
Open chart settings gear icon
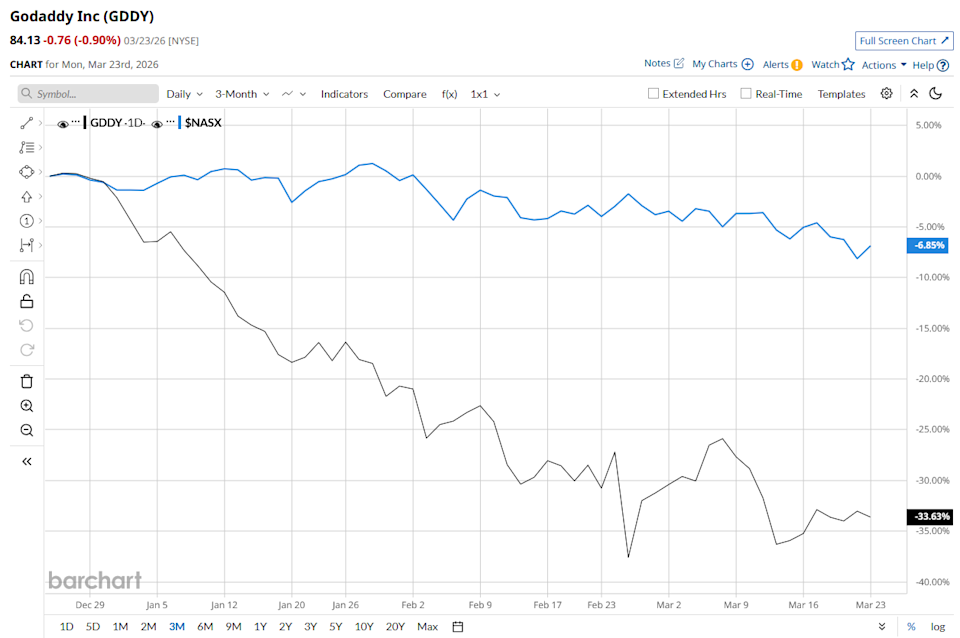coord(886,94)
